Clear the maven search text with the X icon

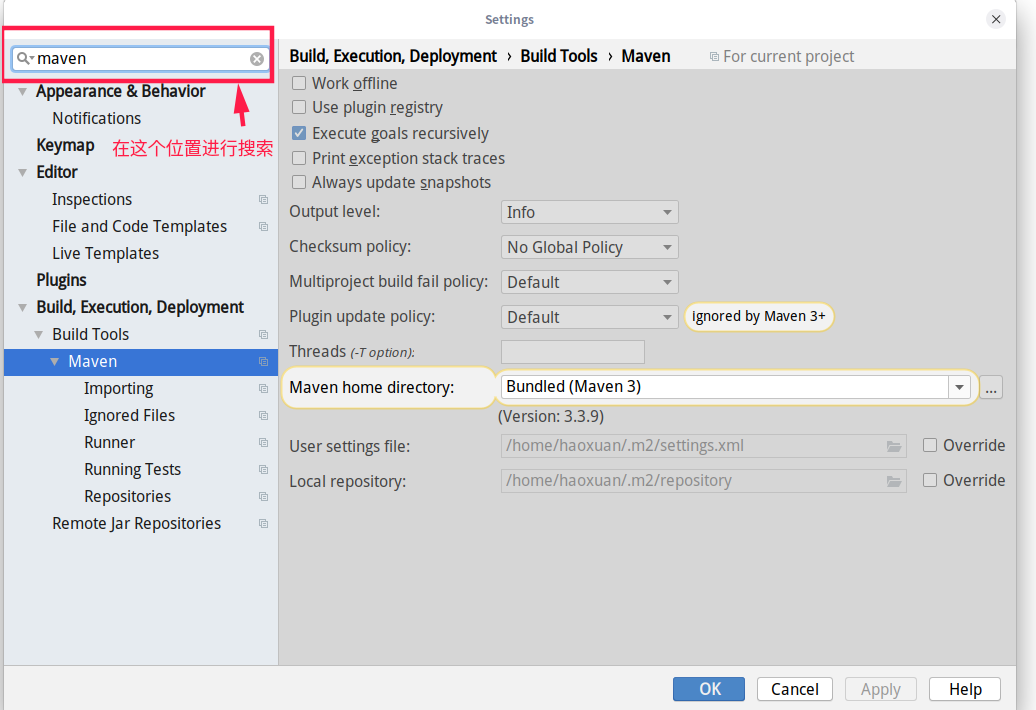257,58
